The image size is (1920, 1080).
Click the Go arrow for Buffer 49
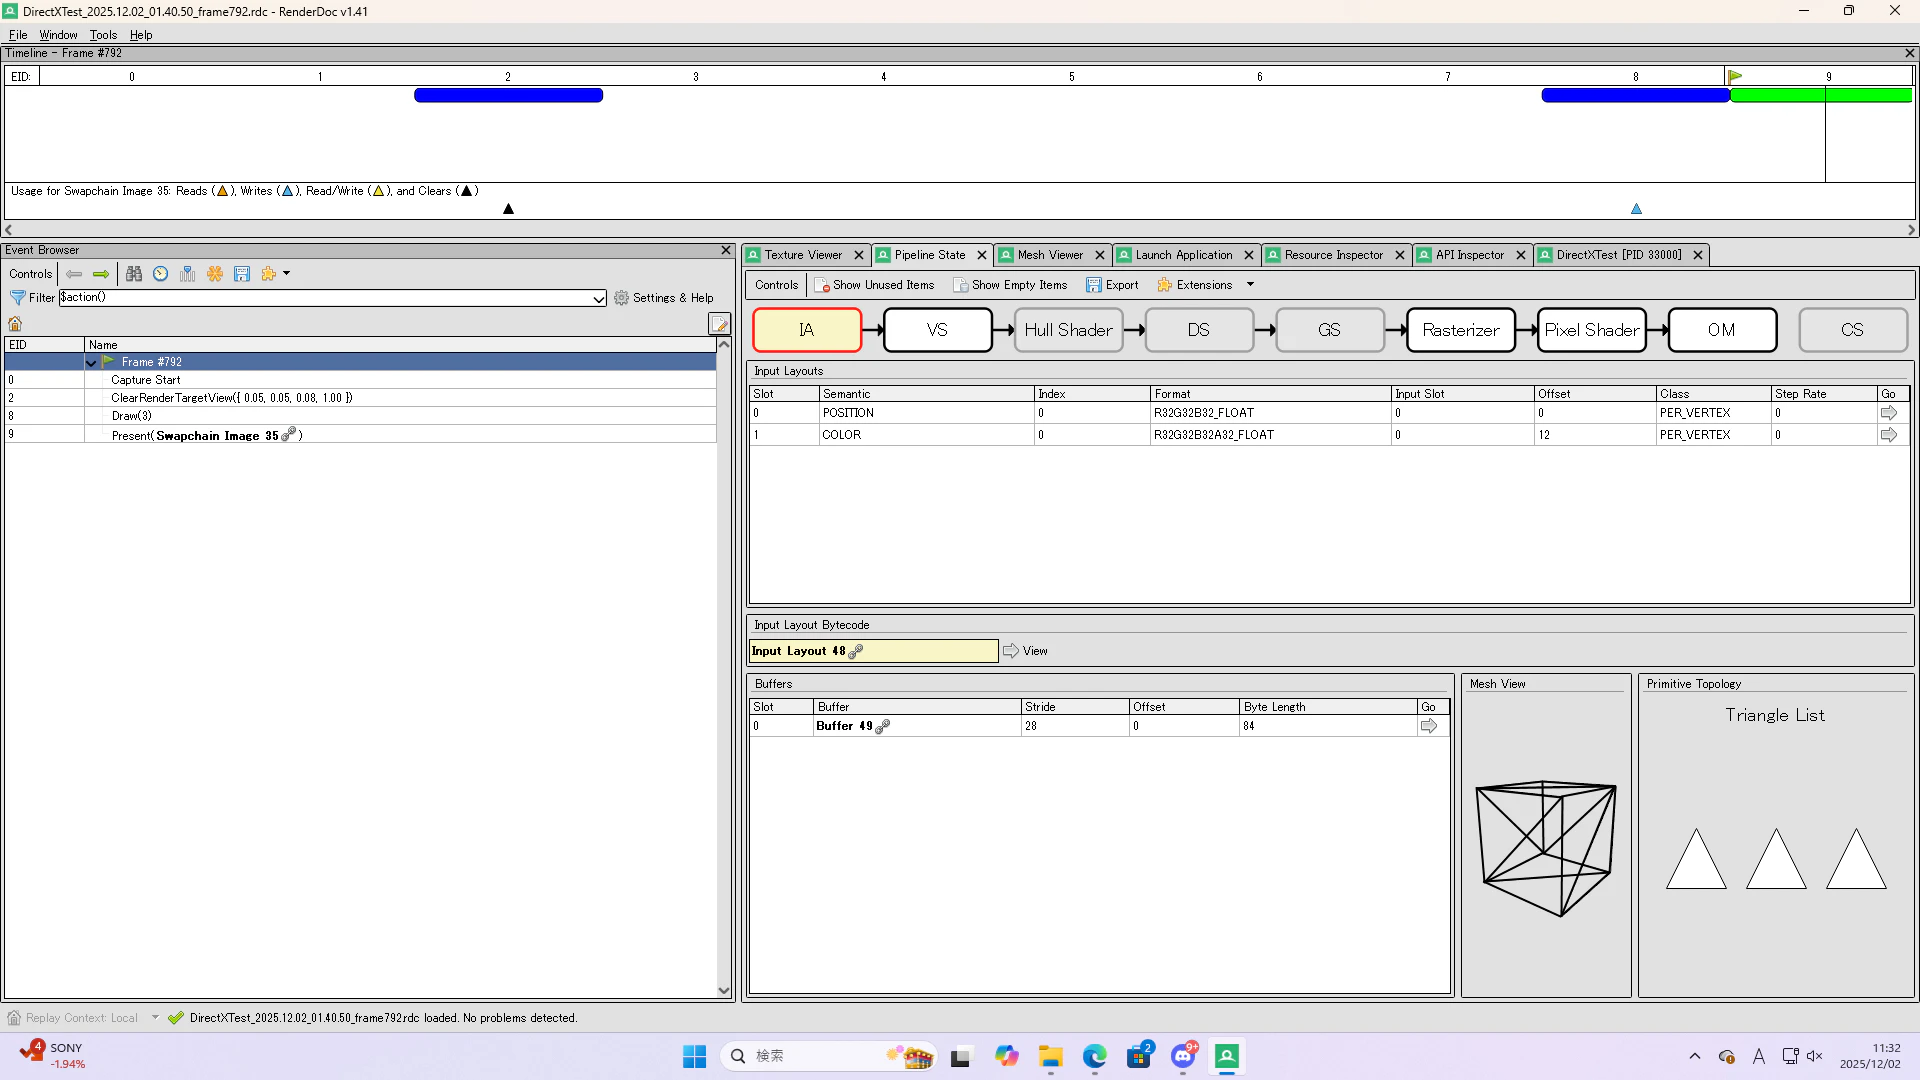(1429, 727)
